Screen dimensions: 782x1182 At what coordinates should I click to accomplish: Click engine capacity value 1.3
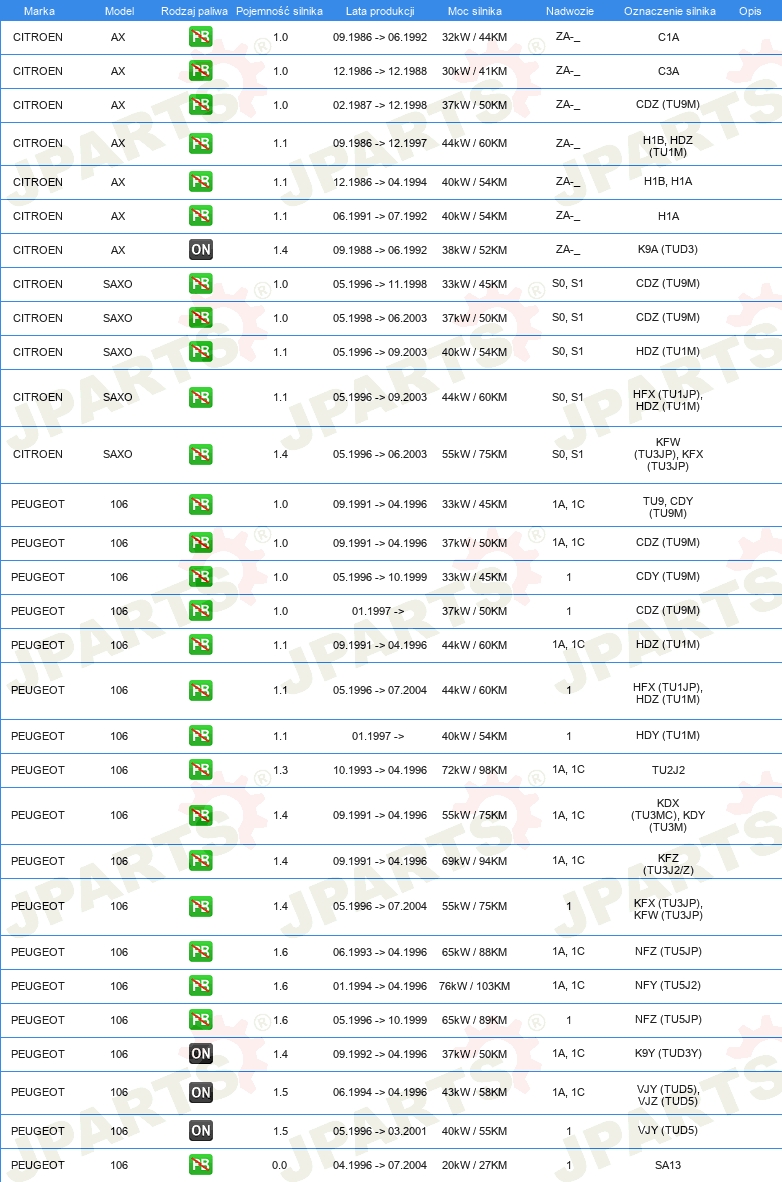pos(281,770)
